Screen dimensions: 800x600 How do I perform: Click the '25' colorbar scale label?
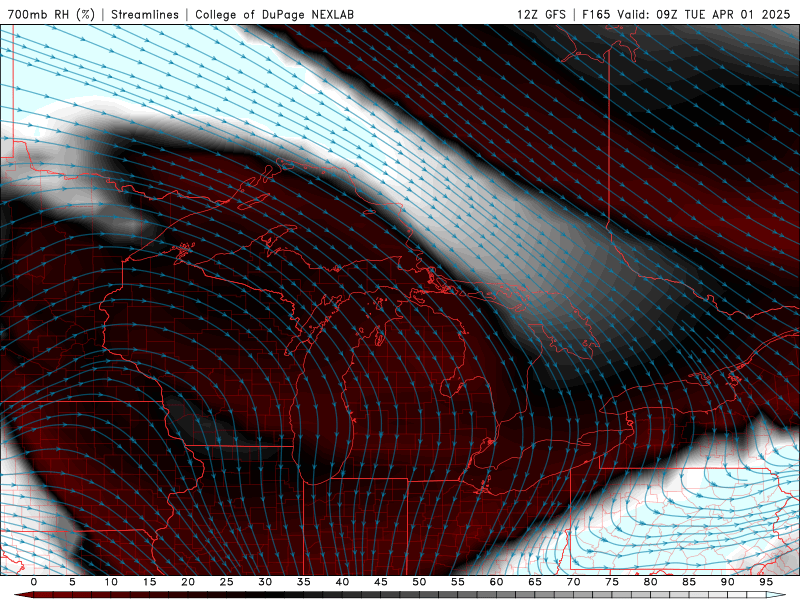click(227, 582)
